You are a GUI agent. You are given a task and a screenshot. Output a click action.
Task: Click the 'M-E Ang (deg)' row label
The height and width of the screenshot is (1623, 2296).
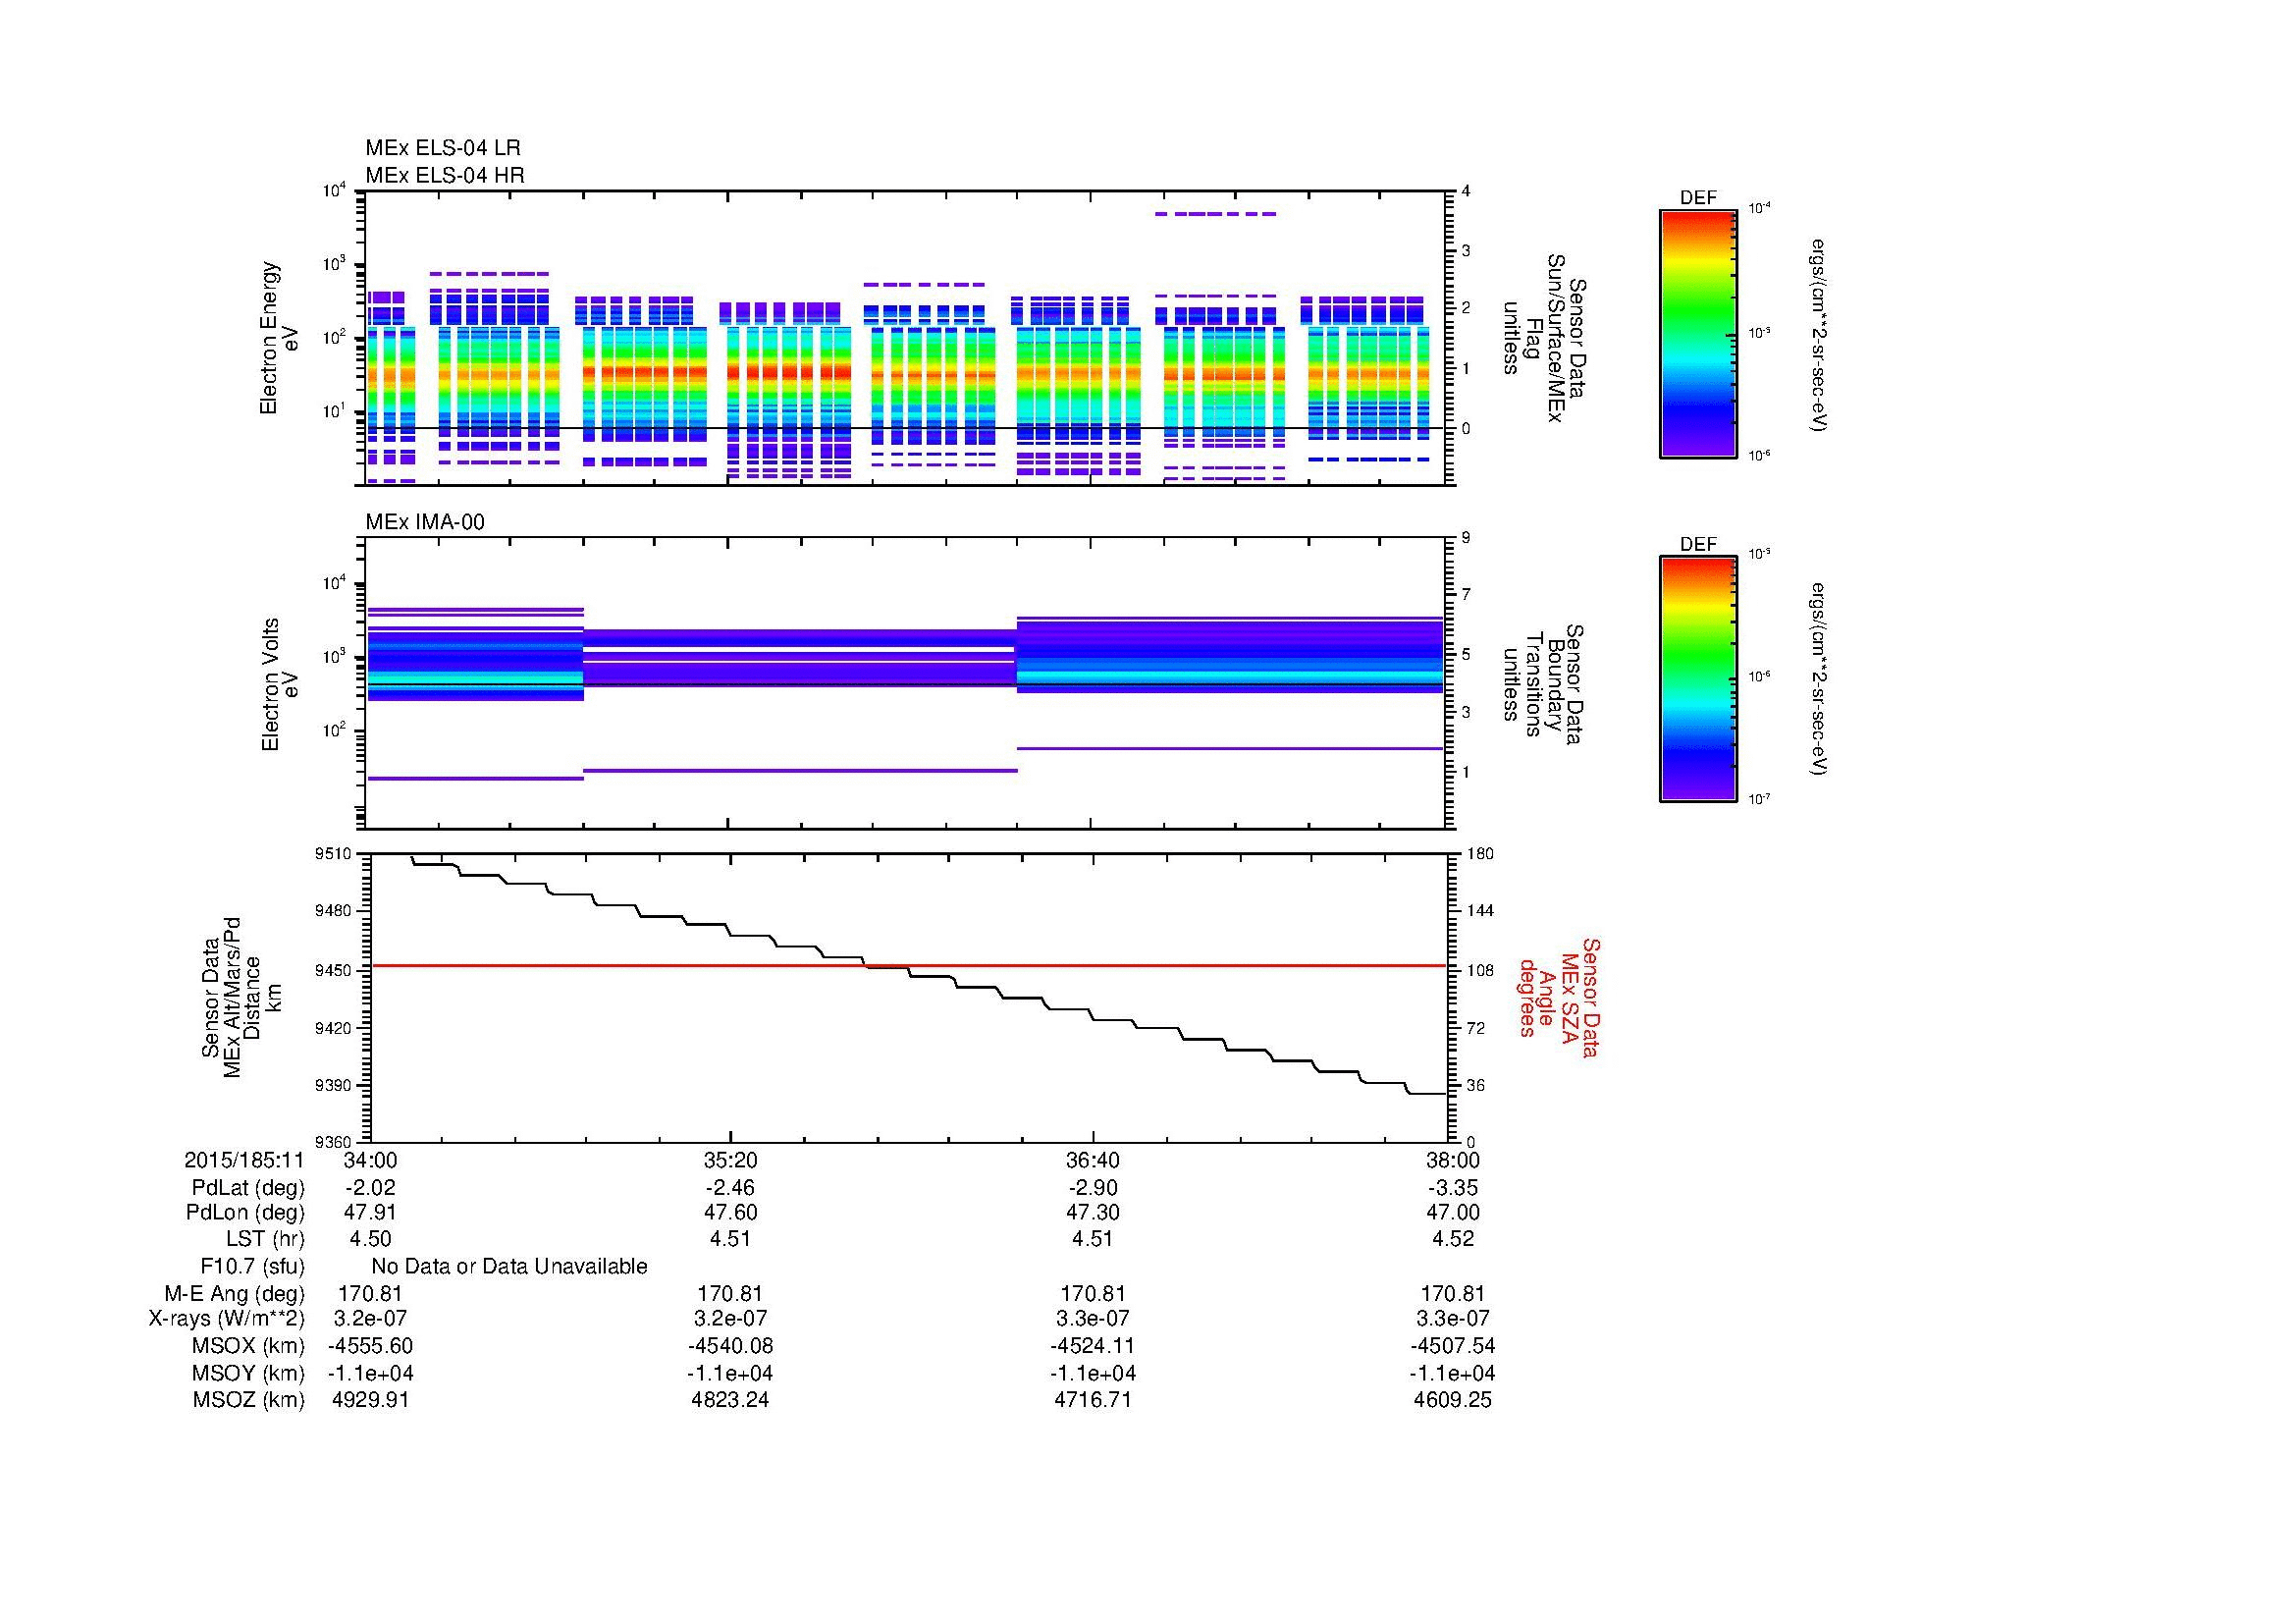235,1294
